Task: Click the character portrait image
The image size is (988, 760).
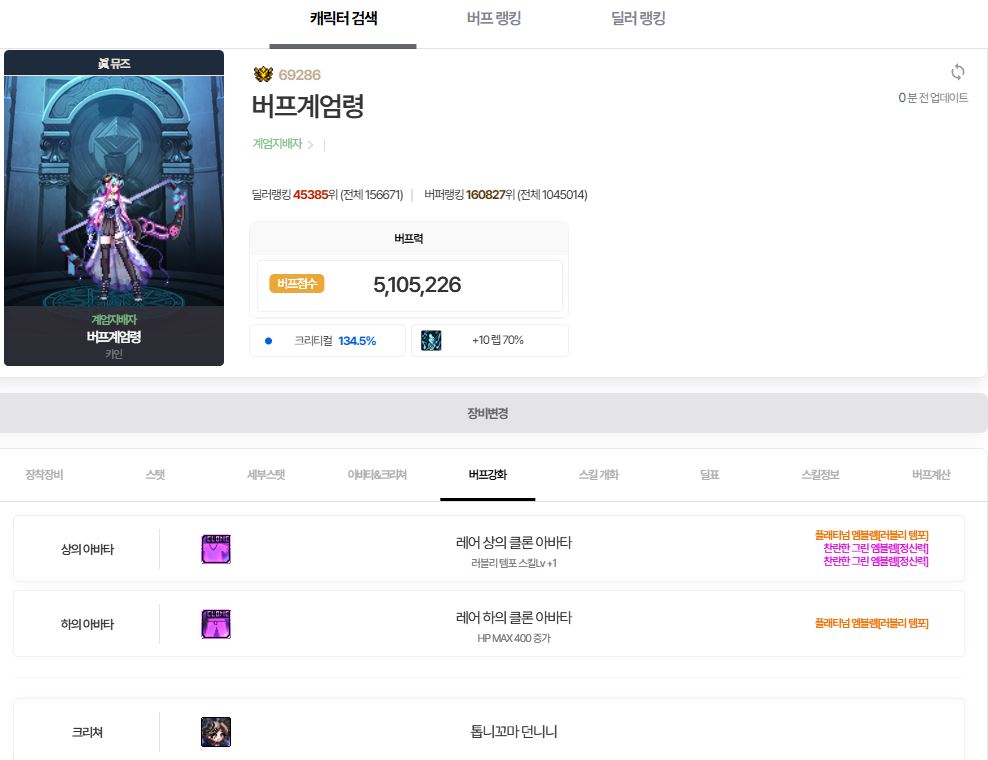Action: (x=114, y=190)
